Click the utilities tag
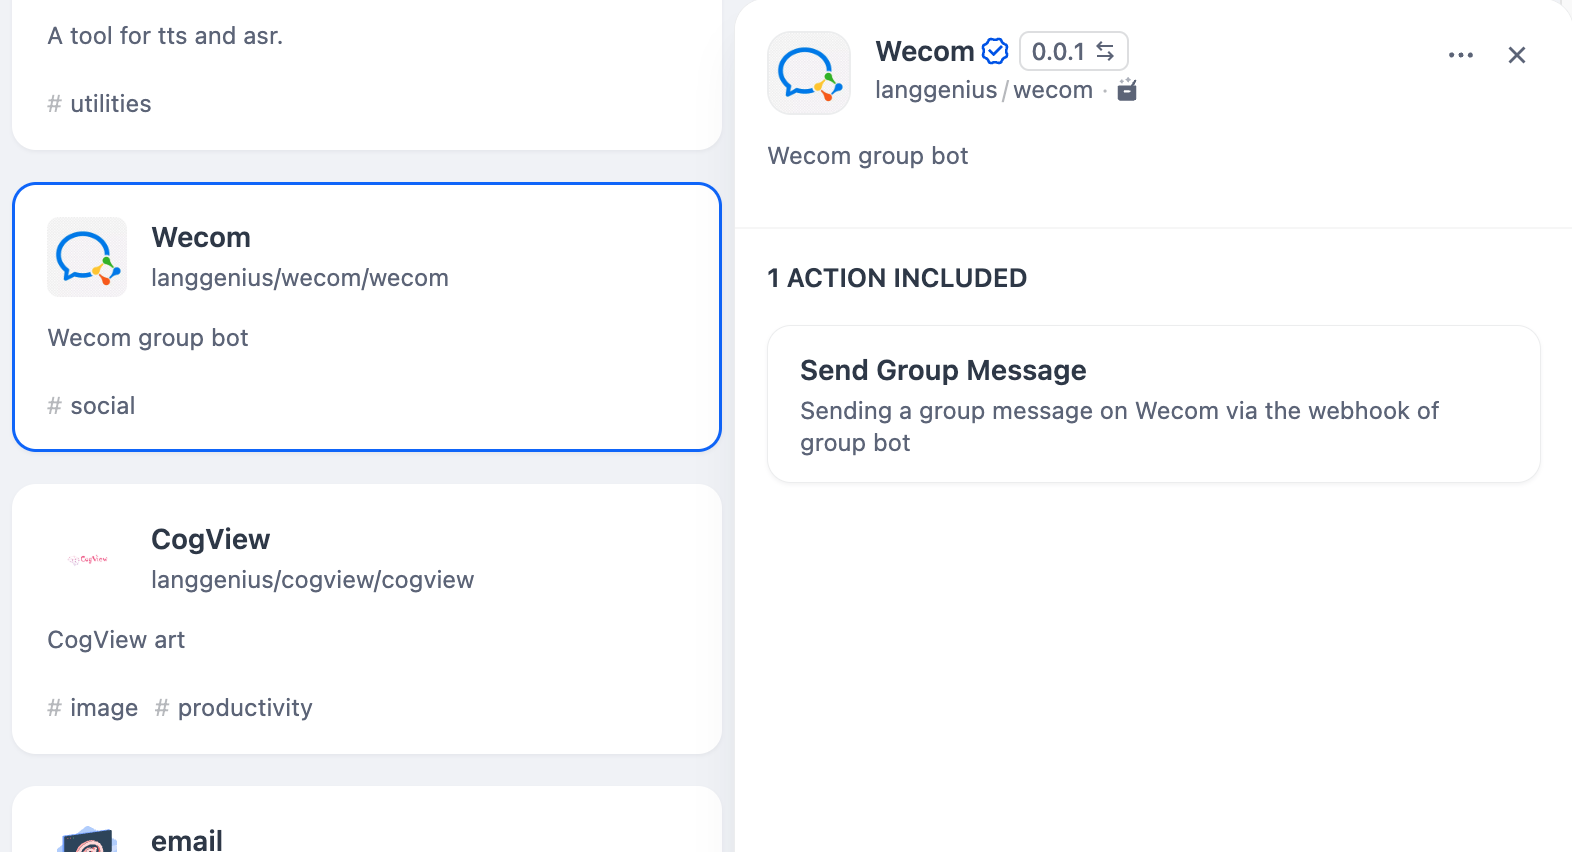The height and width of the screenshot is (852, 1572). 100,104
